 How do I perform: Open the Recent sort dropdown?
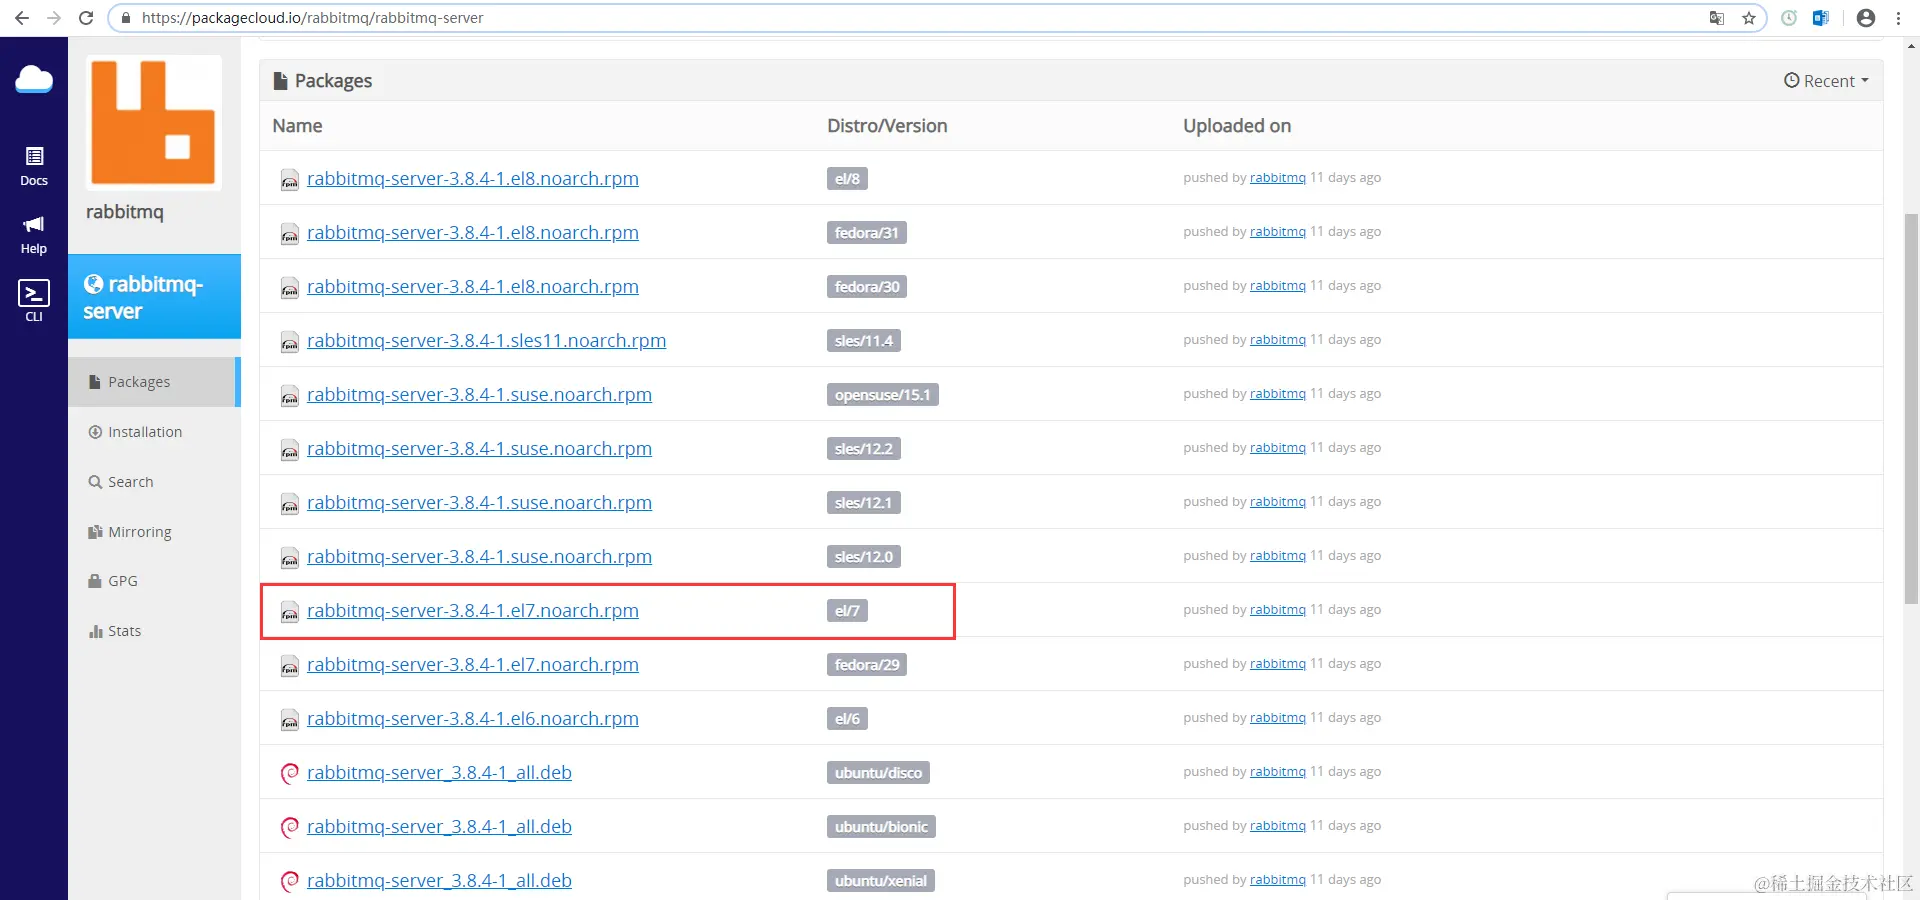[x=1826, y=81]
